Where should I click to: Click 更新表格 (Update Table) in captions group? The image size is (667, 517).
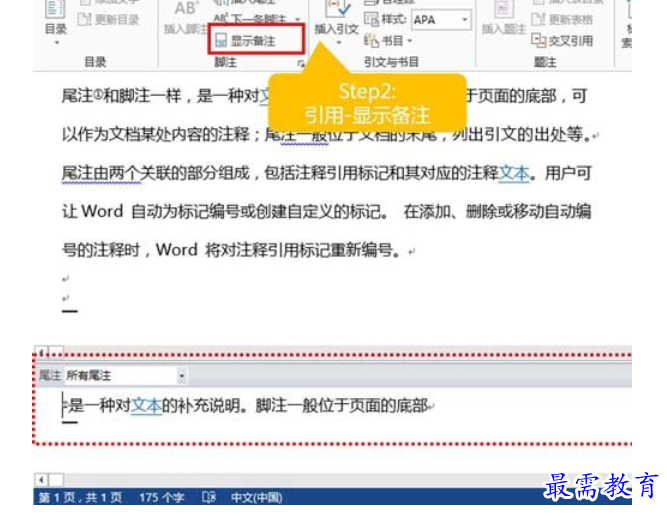pyautogui.click(x=562, y=20)
